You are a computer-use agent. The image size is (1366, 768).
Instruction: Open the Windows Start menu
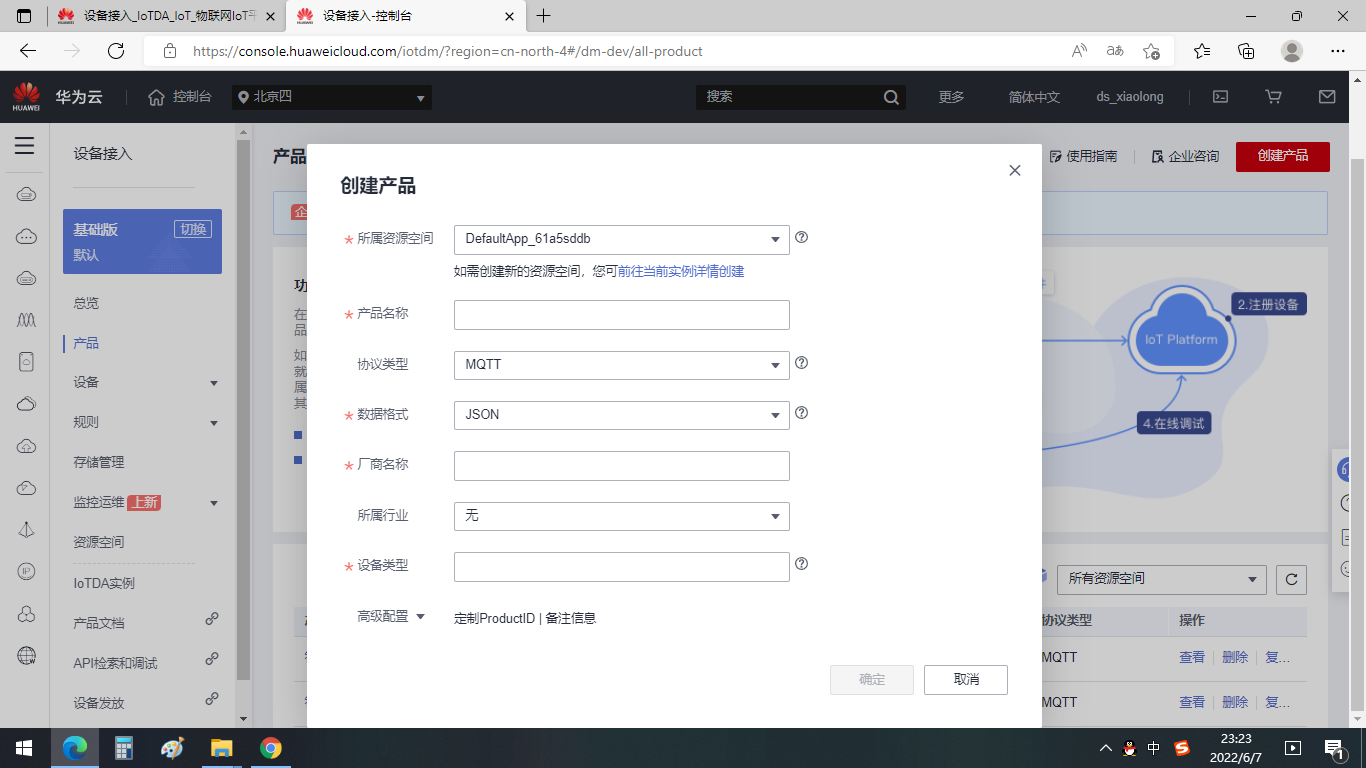click(x=24, y=748)
